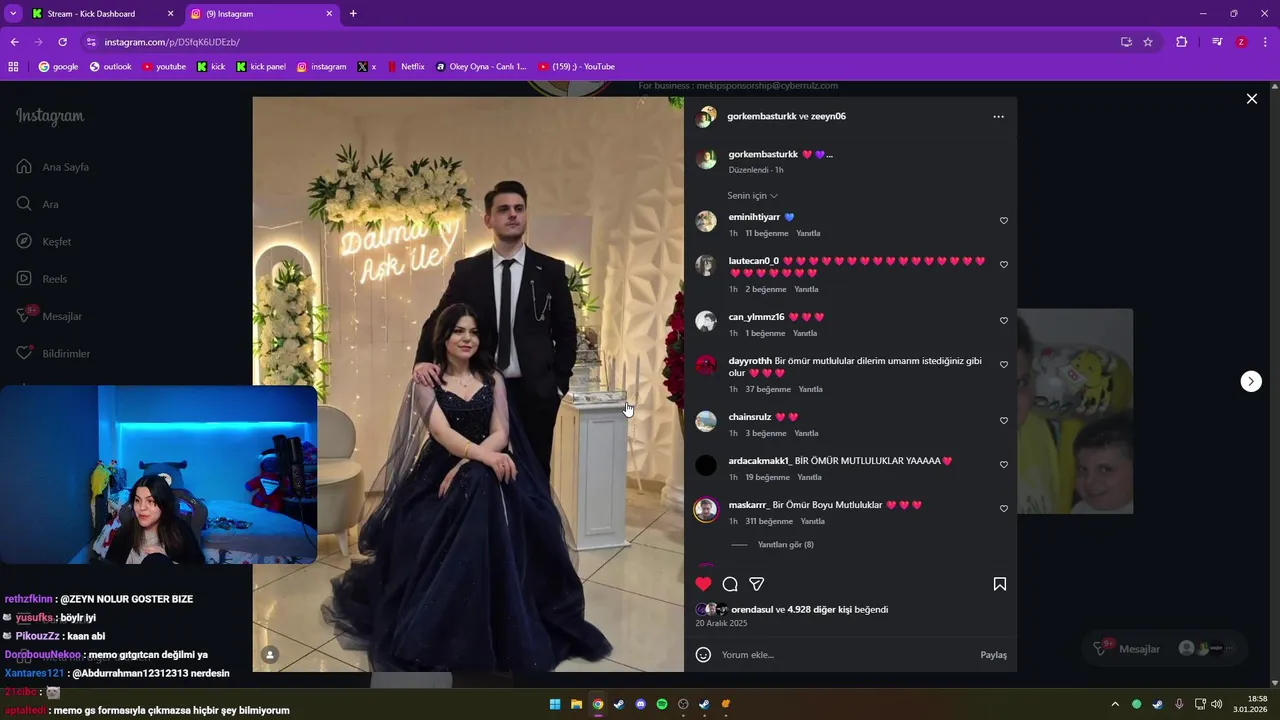The width and height of the screenshot is (1280, 720).
Task: Open Spotify from the taskbar
Action: [662, 704]
